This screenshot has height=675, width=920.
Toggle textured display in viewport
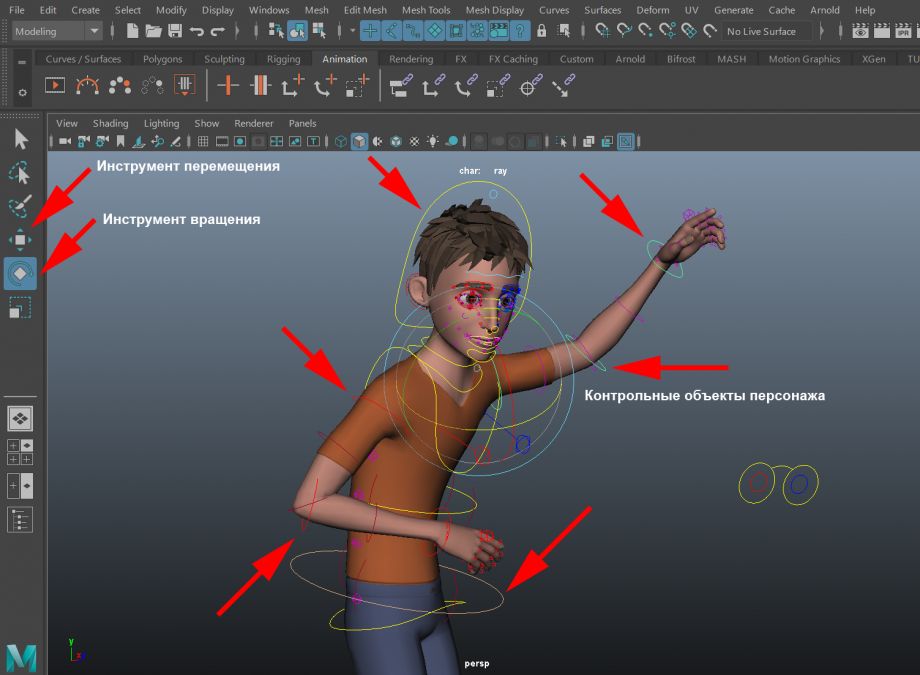pyautogui.click(x=414, y=141)
